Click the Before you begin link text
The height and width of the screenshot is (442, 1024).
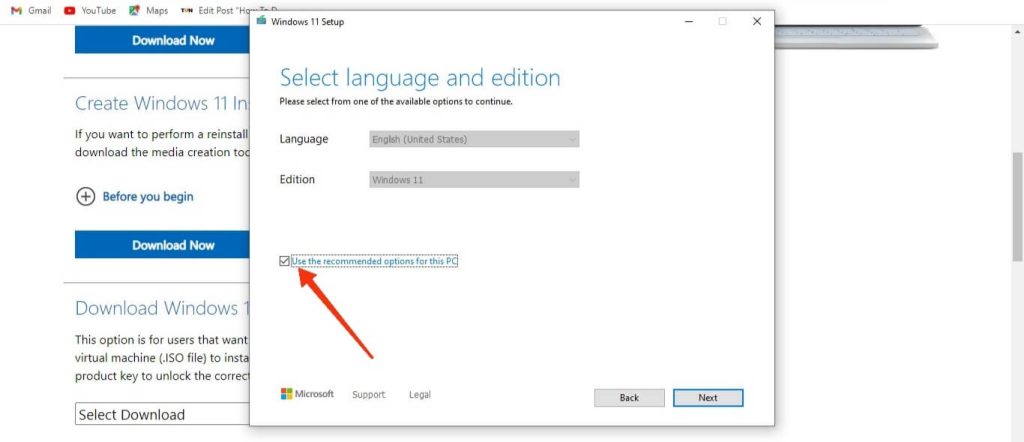tap(148, 197)
